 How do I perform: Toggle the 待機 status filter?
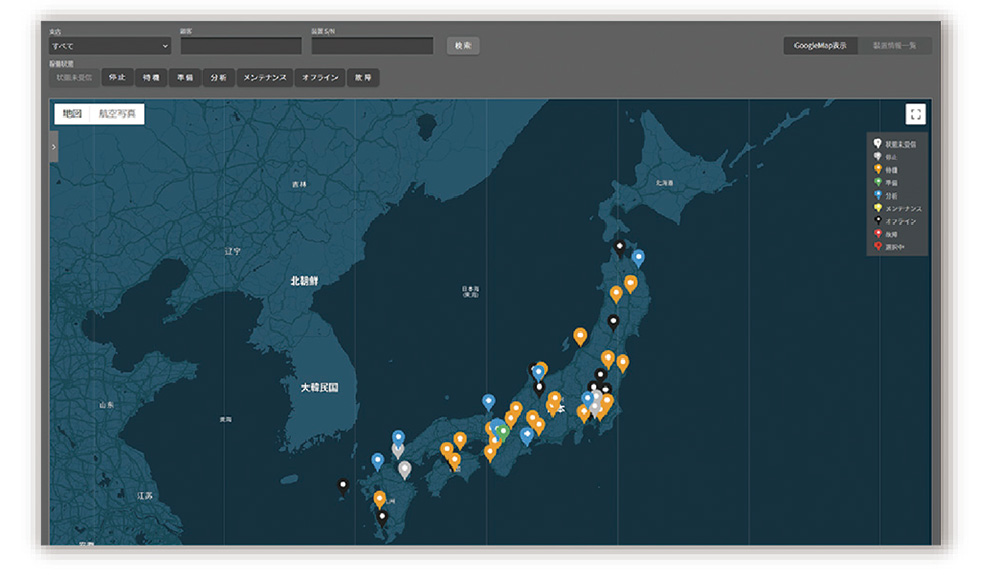(x=151, y=78)
